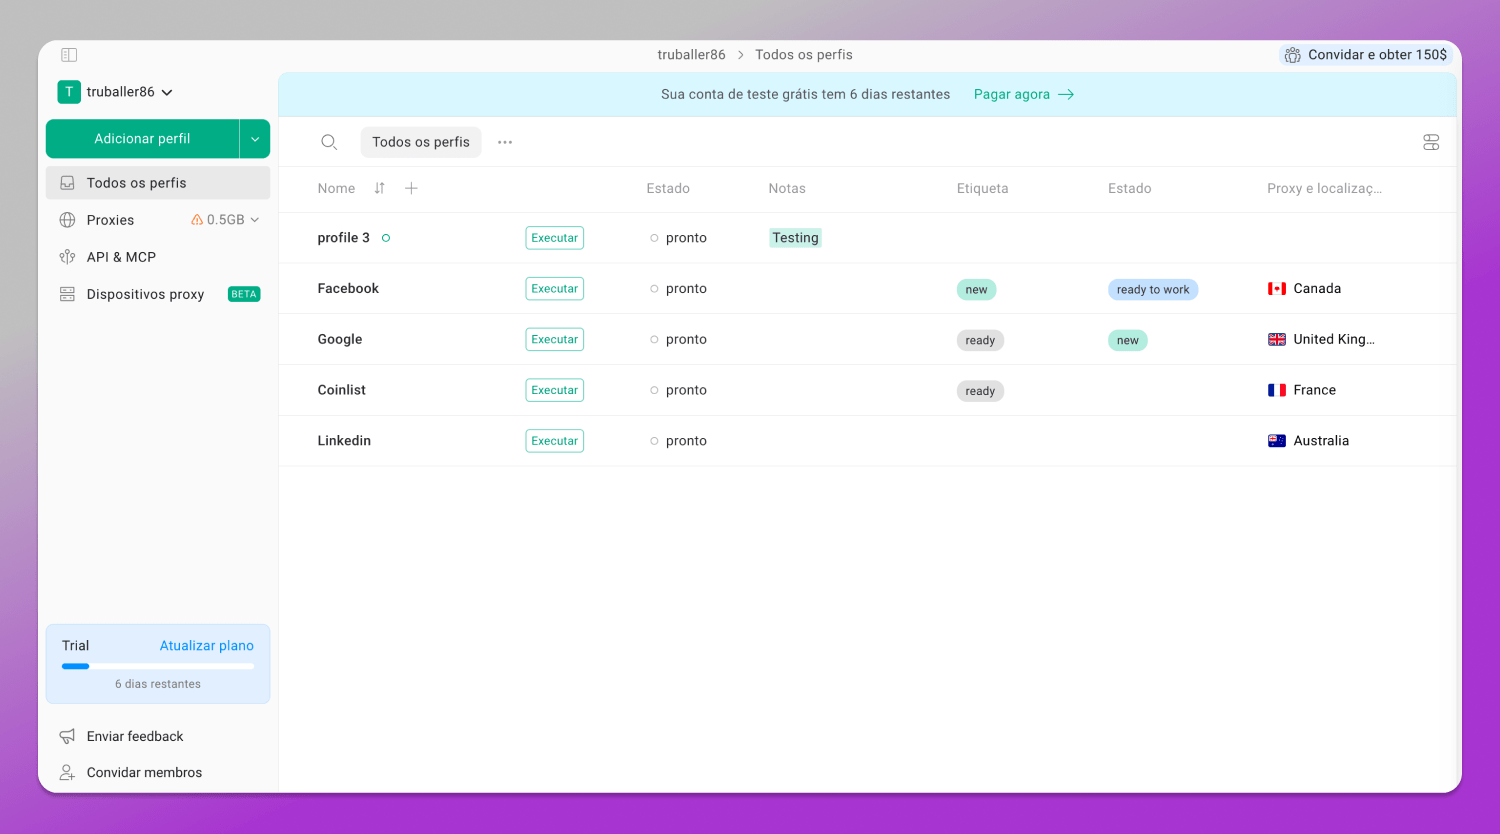Click the ready tag on the Coinlist row
1500x834 pixels.
980,391
